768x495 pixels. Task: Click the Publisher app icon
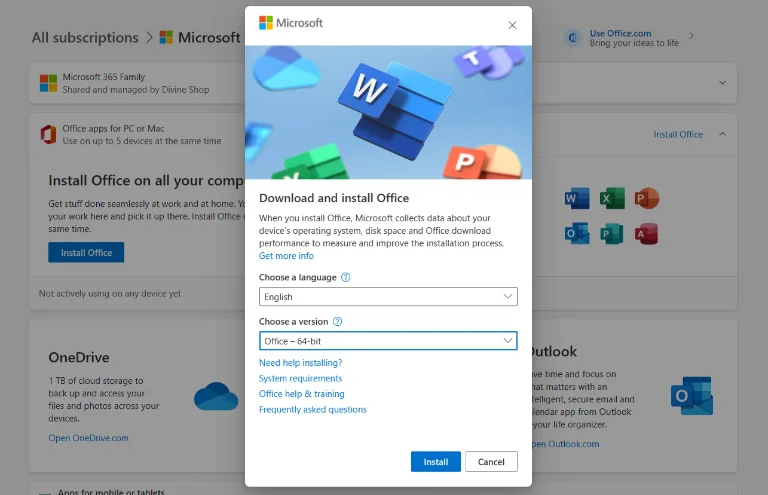point(612,234)
